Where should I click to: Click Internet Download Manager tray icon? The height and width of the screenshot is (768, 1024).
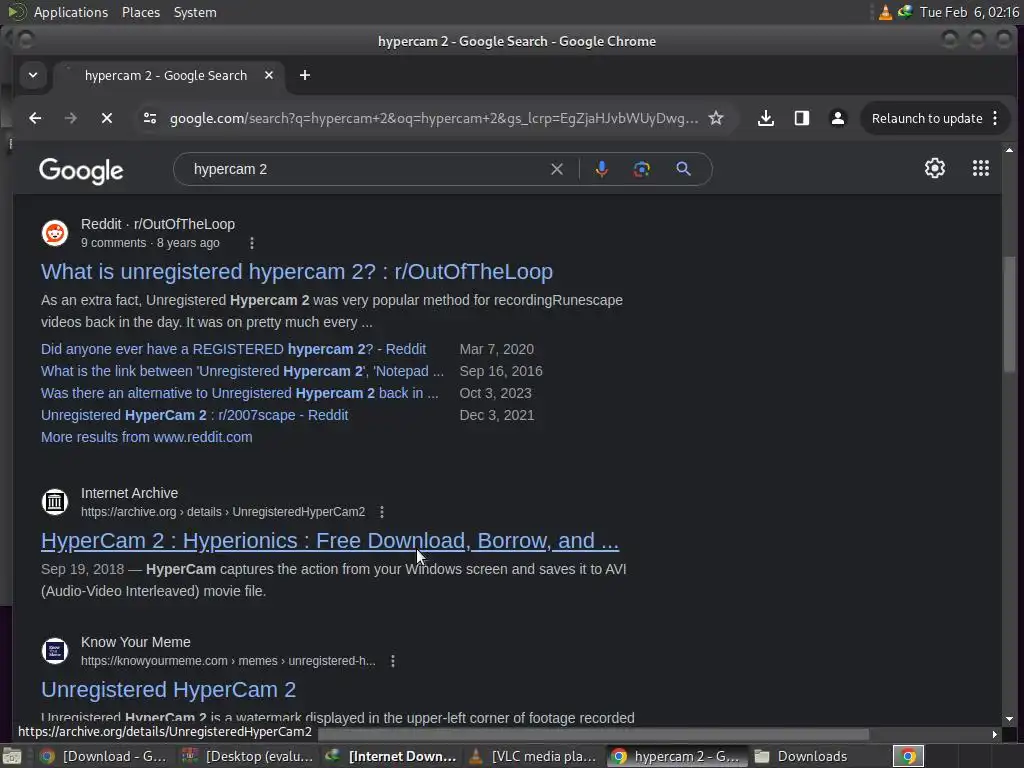pyautogui.click(x=904, y=12)
